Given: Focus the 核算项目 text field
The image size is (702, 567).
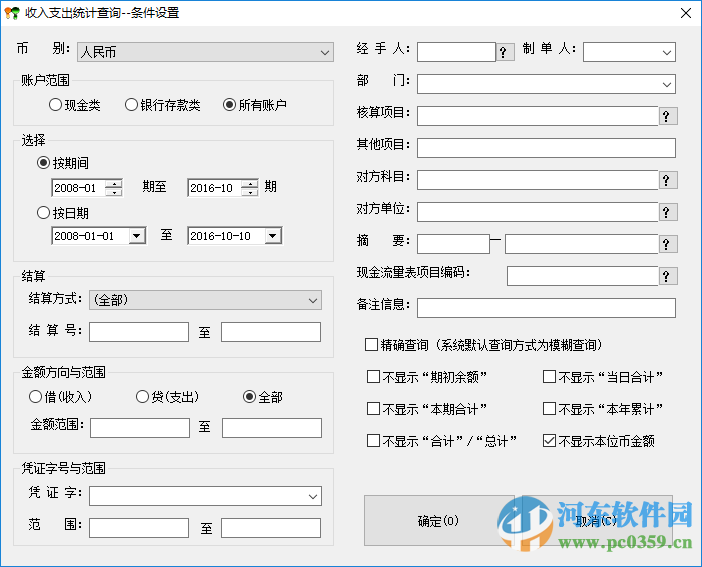Looking at the screenshot, I should tap(537, 116).
